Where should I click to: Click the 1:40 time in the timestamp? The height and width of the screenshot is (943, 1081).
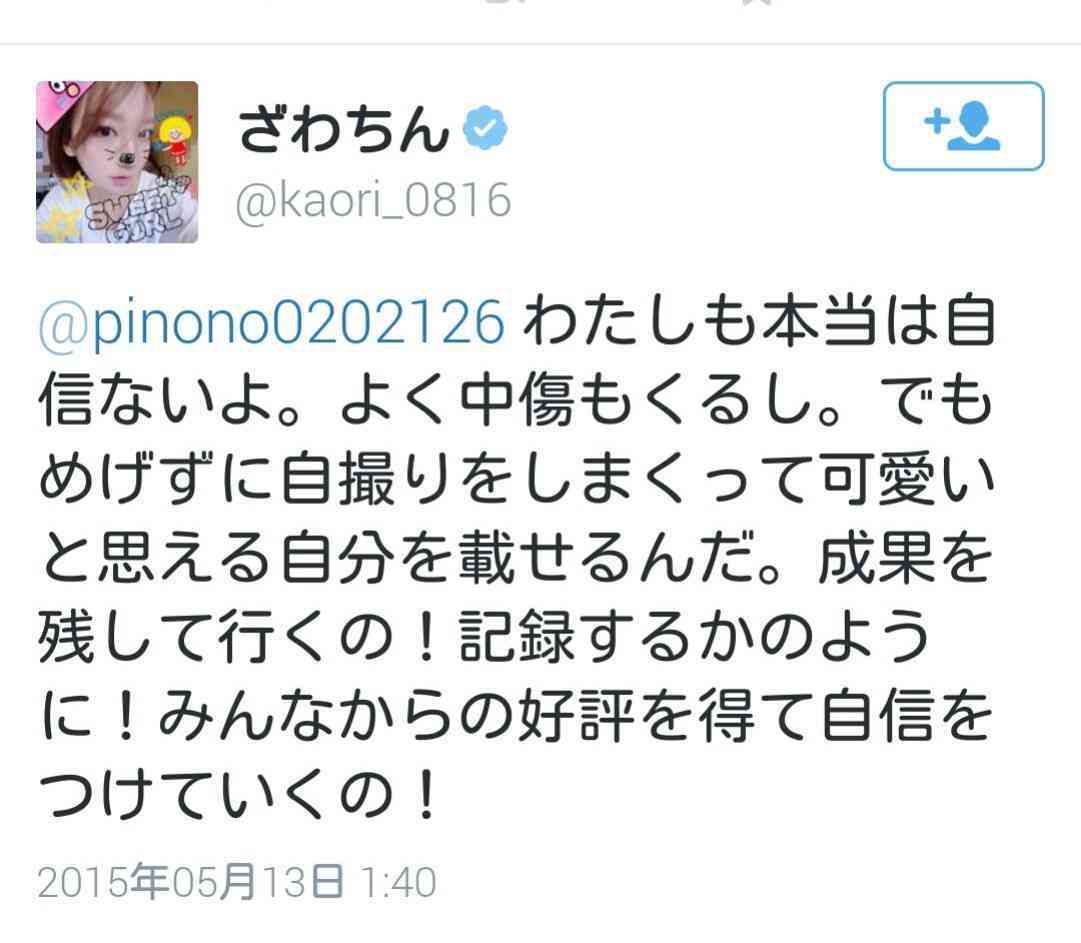[x=398, y=882]
